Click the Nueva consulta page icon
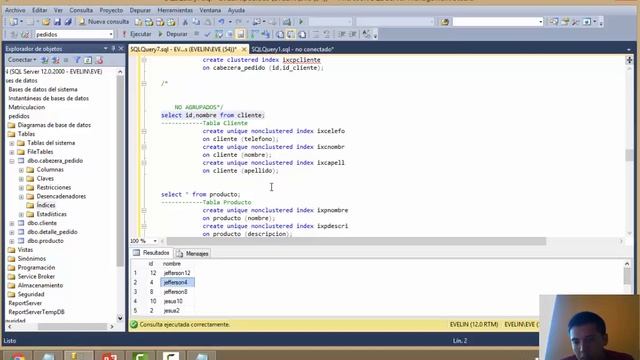Image resolution: width=640 pixels, height=360 pixels. click(82, 22)
